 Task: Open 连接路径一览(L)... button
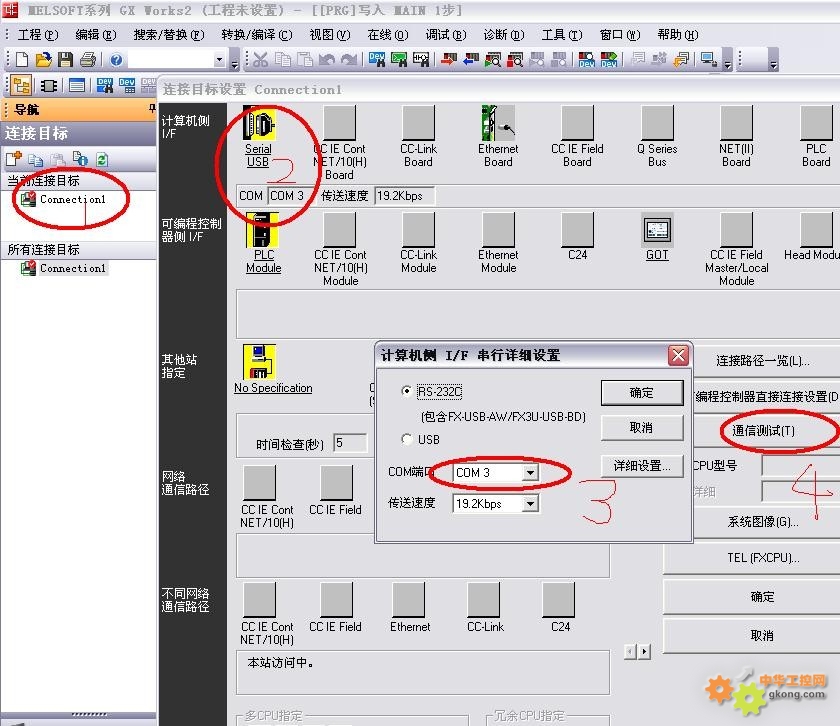(x=762, y=361)
